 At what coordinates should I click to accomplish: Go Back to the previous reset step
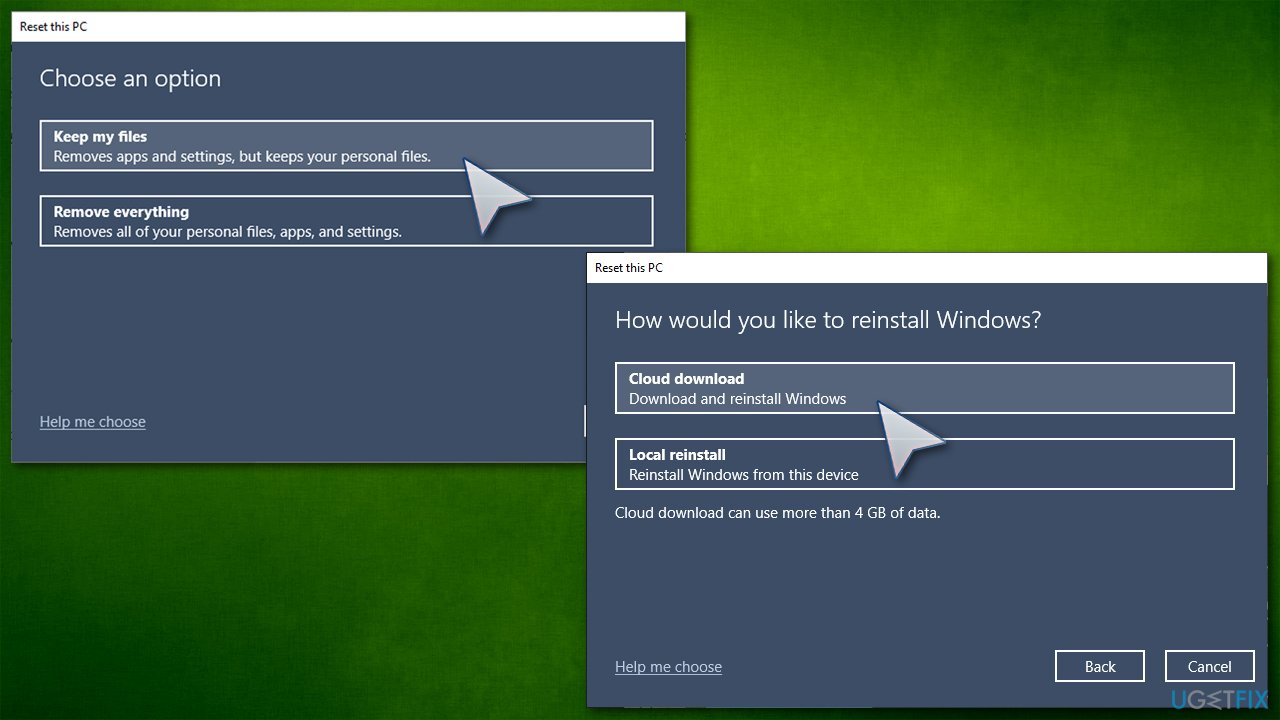[1099, 665]
